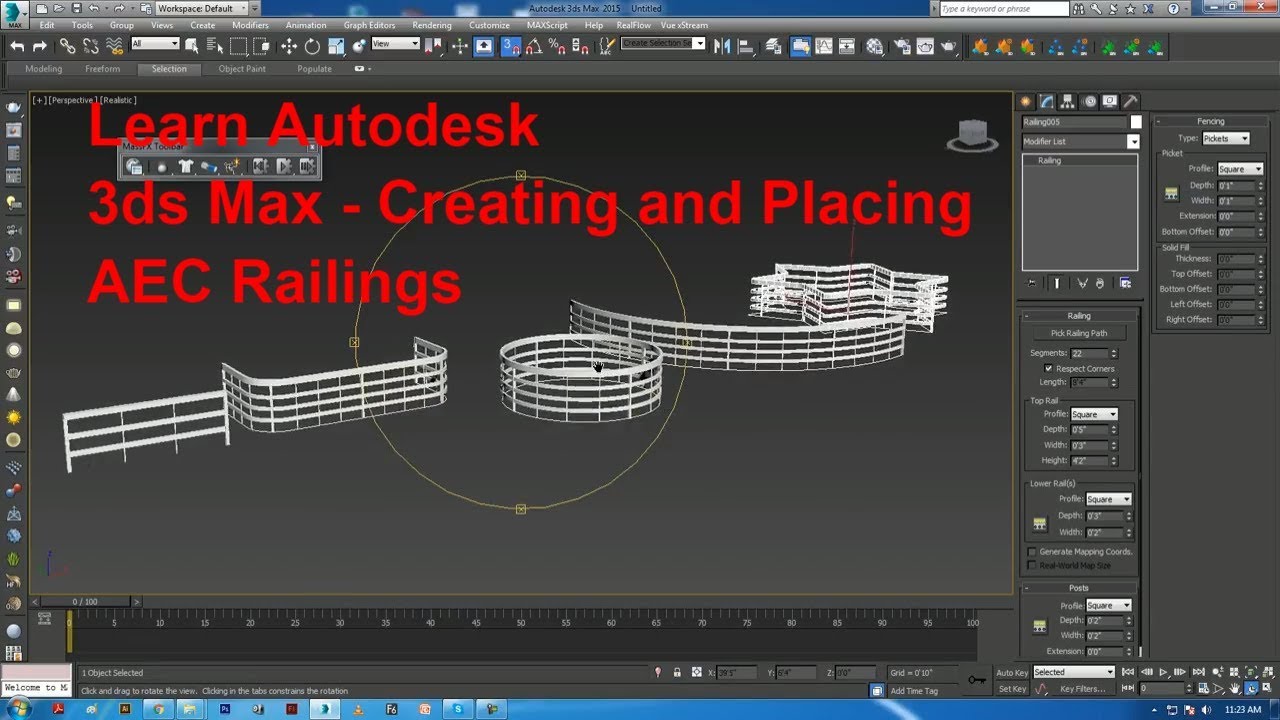Viewport: 1280px width, 720px height.
Task: Open the Top Rail Profile dropdown
Action: [1094, 414]
